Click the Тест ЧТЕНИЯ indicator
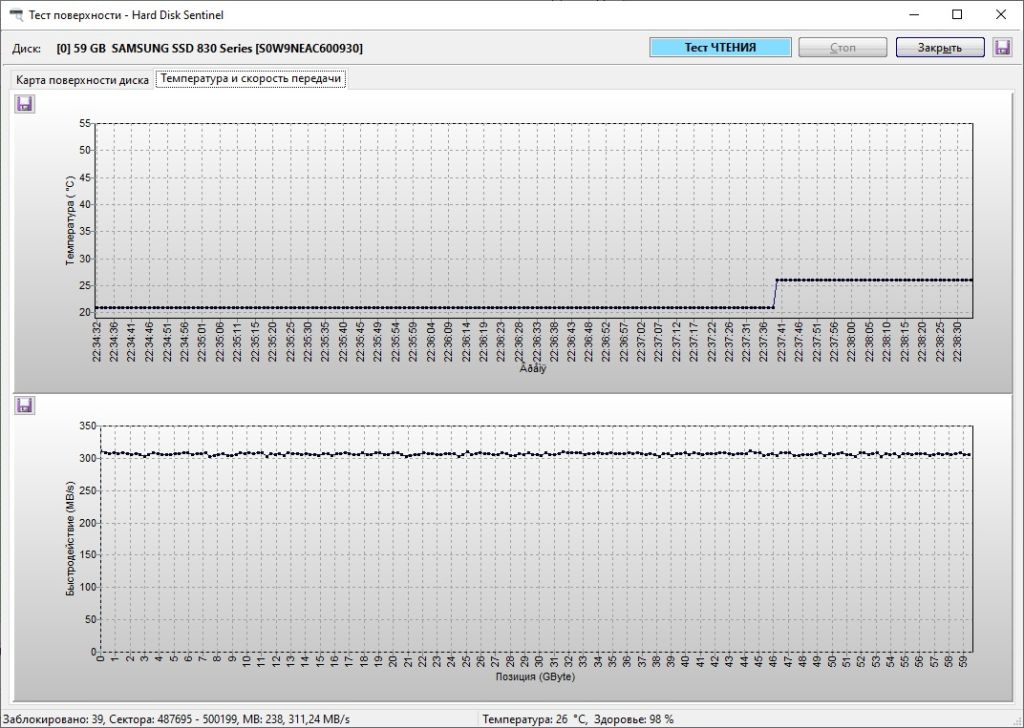 click(720, 48)
